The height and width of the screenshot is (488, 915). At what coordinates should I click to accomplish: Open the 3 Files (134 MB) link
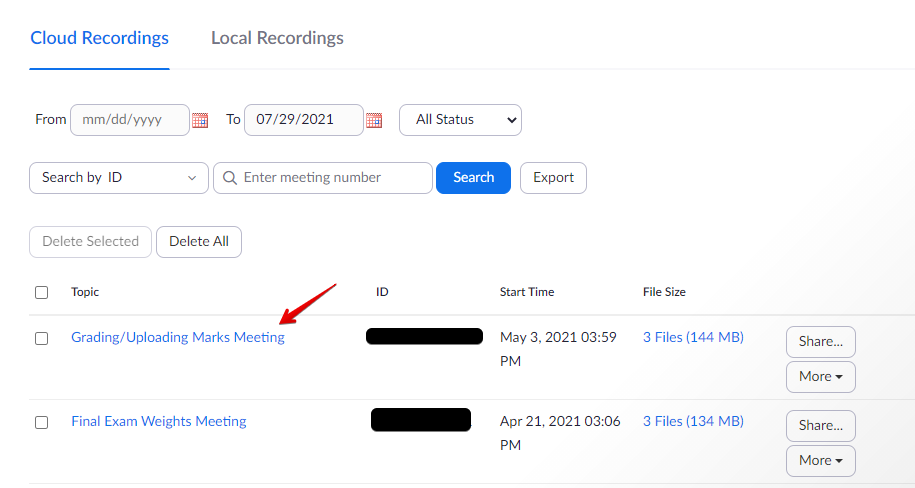[693, 422]
